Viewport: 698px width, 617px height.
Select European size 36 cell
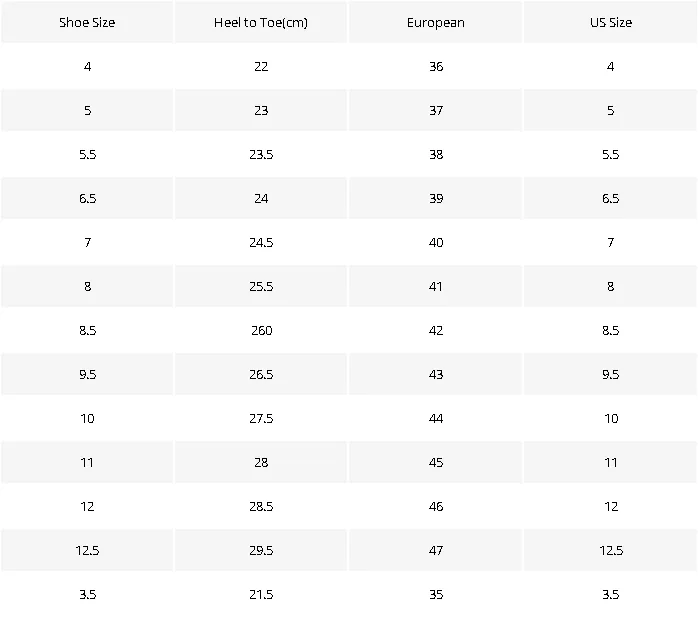click(436, 66)
